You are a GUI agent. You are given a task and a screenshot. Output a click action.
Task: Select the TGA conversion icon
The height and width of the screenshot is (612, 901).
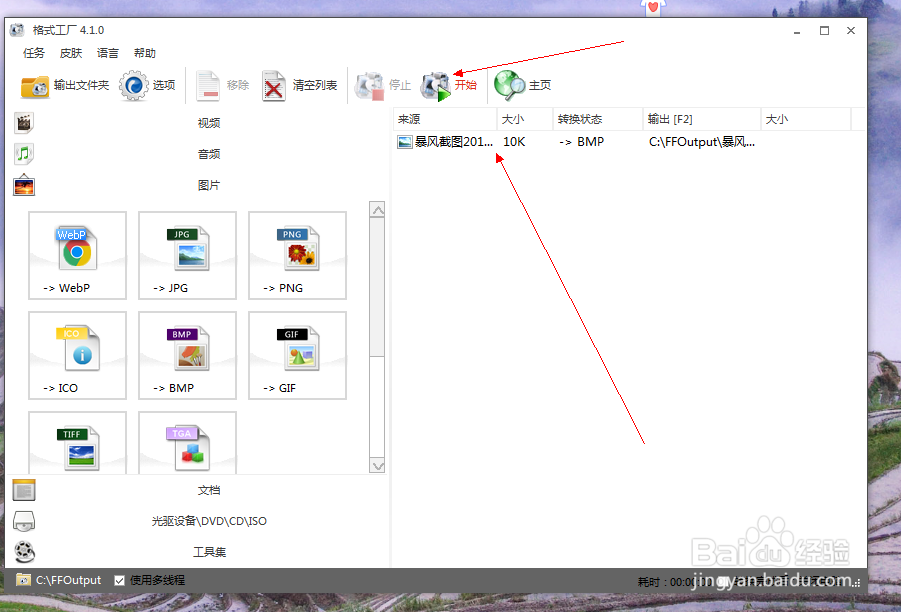(187, 443)
